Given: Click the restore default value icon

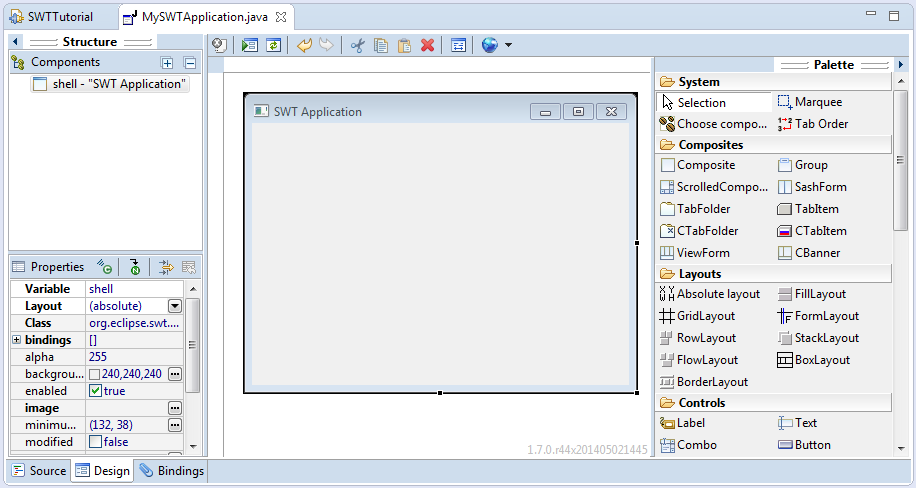Looking at the screenshot, I should [x=189, y=267].
